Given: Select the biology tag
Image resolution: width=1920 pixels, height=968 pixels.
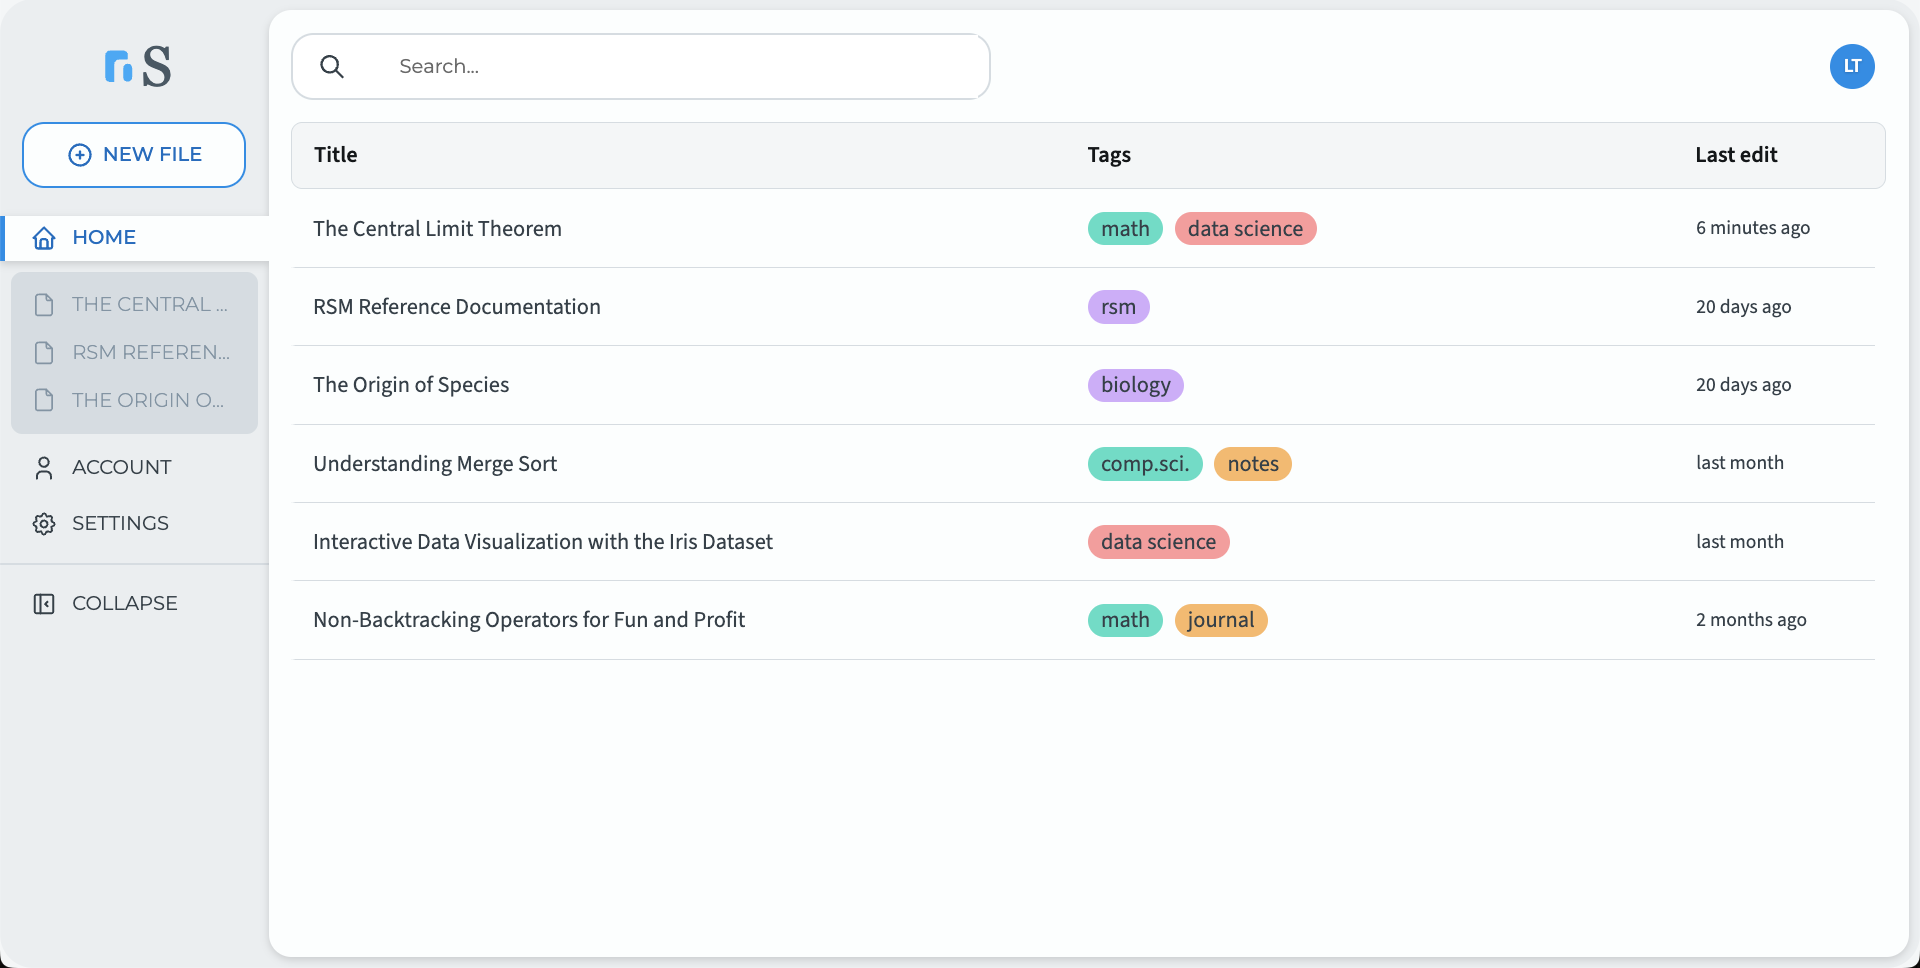Looking at the screenshot, I should (x=1135, y=386).
